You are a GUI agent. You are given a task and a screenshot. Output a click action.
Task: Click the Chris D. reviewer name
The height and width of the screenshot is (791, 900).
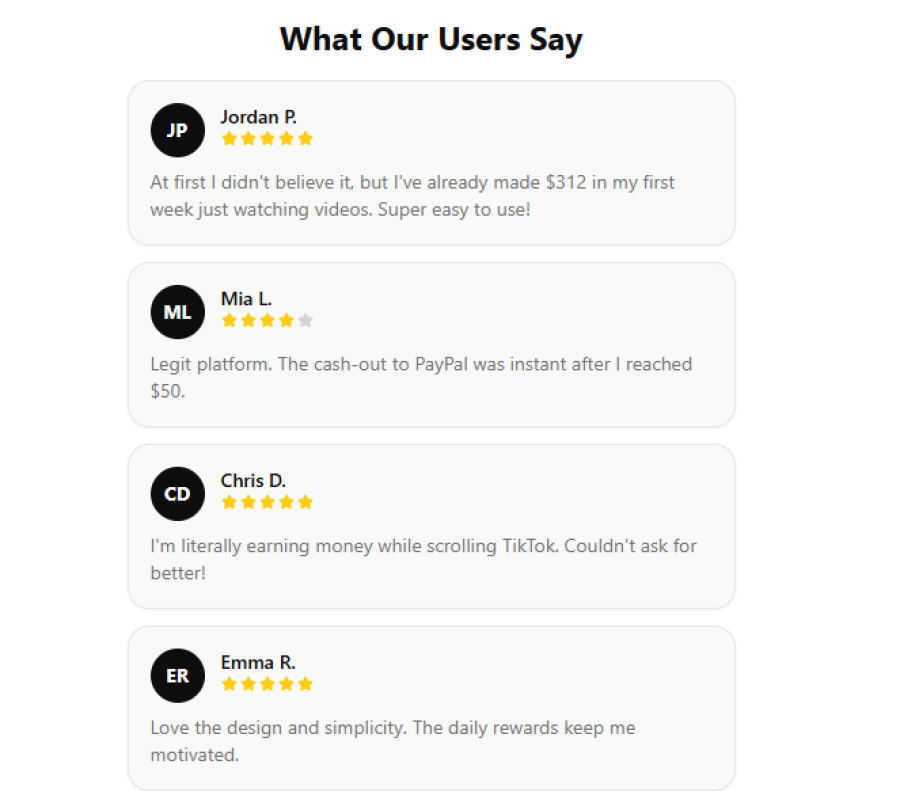[x=253, y=481]
